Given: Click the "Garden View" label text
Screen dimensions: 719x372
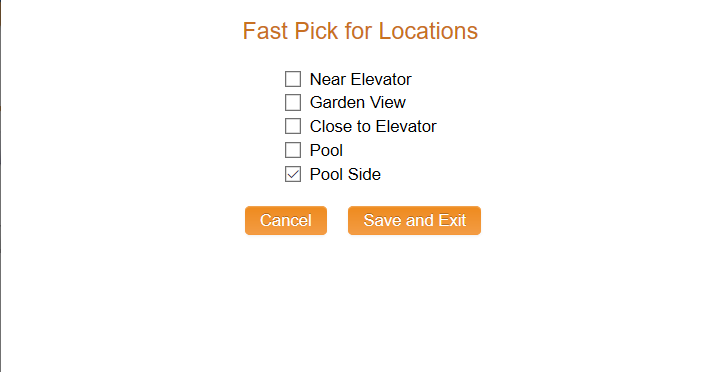Looking at the screenshot, I should 358,102.
